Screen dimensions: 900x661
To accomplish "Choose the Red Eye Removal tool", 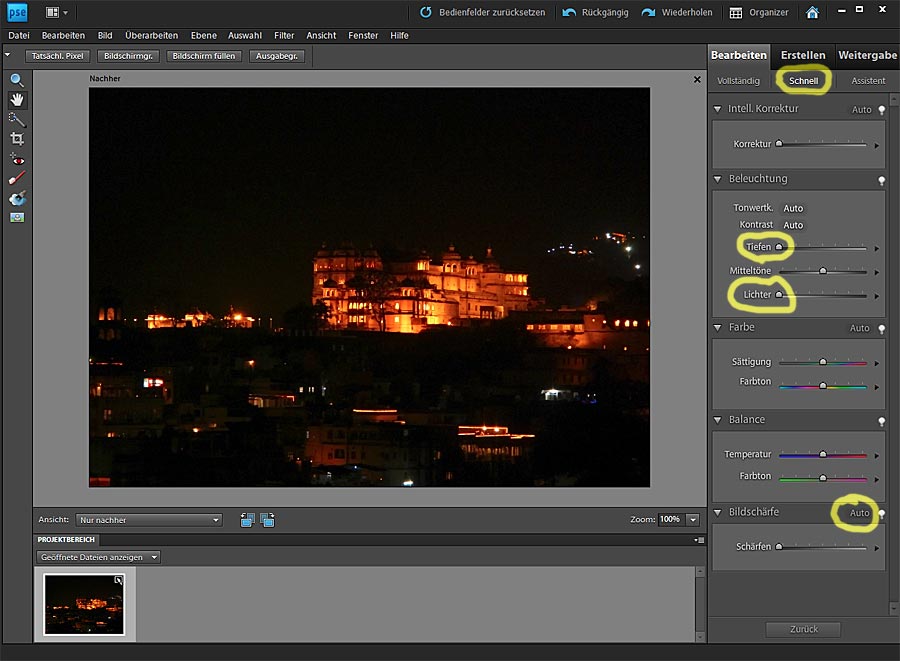I will pos(17,159).
